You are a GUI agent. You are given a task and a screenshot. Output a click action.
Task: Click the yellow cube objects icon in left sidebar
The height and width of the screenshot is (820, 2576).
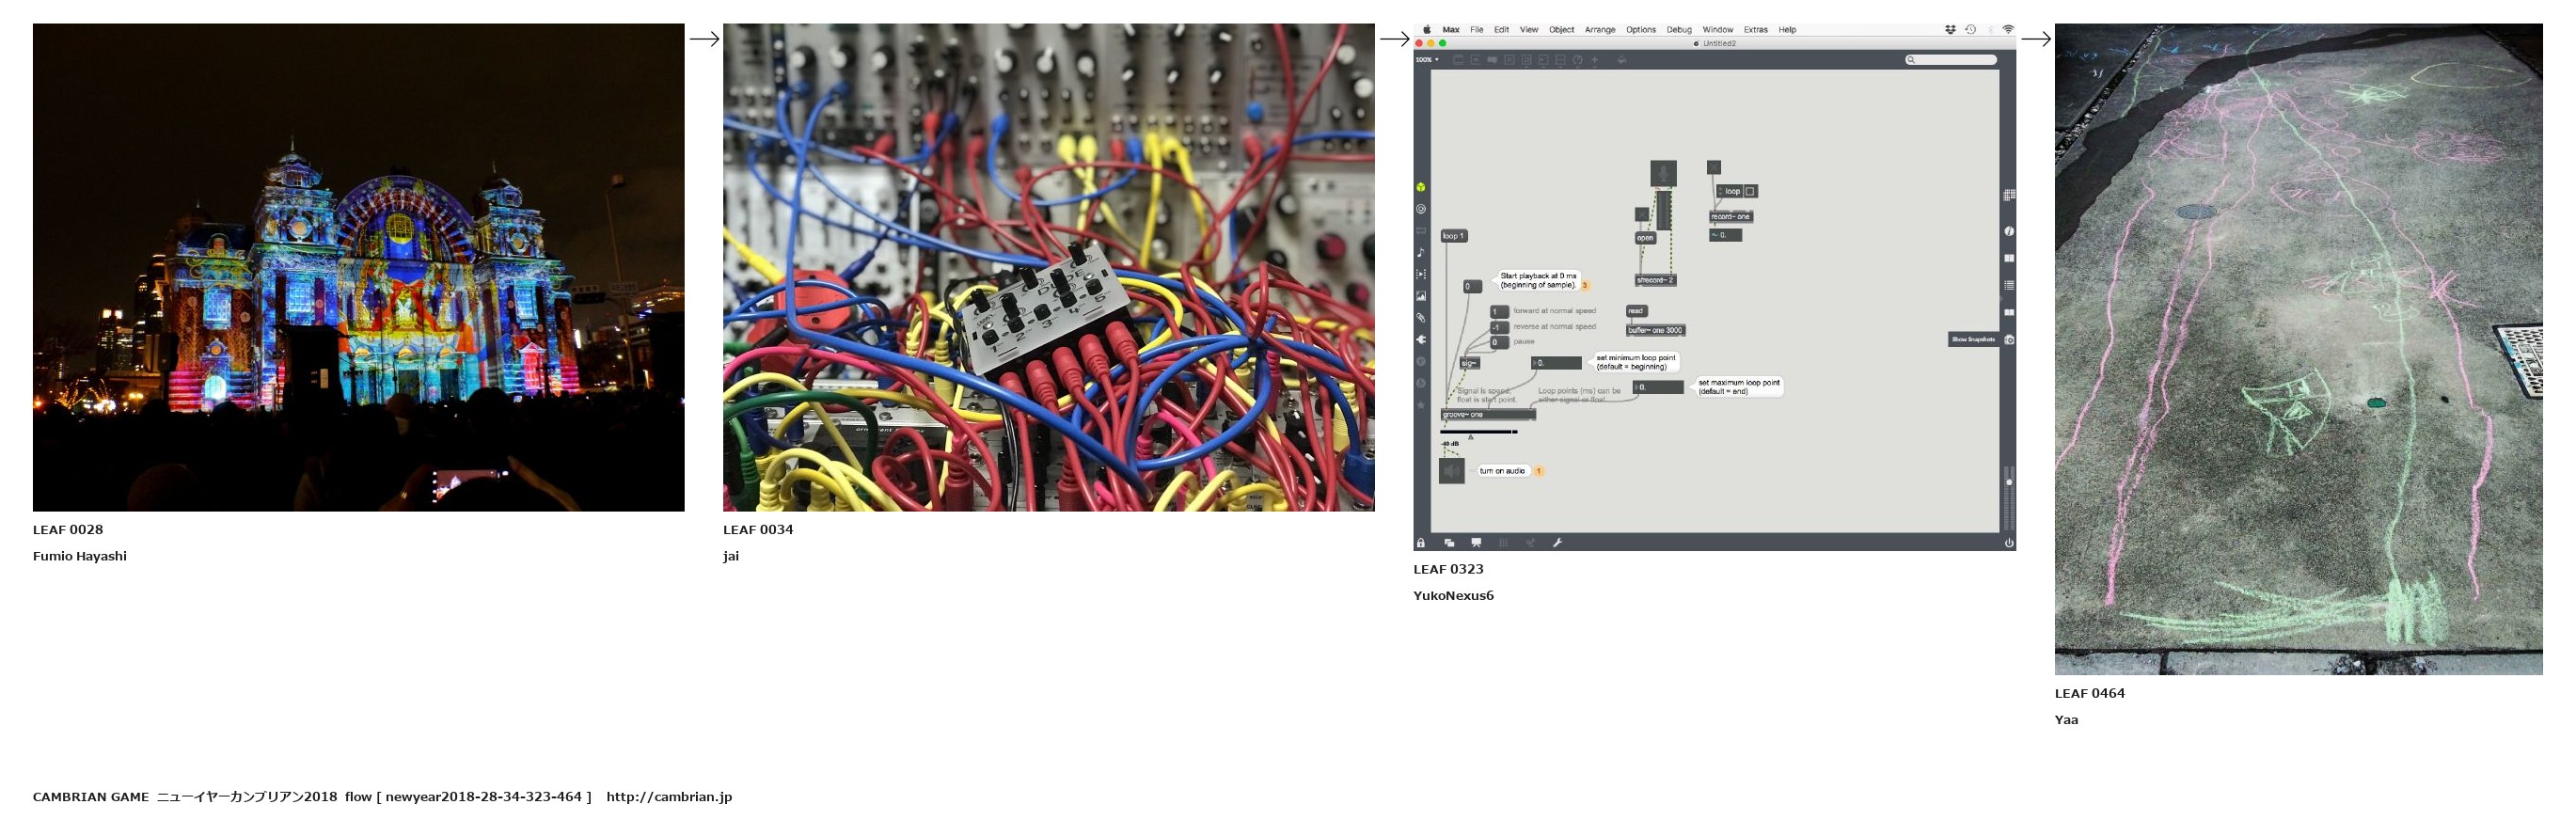click(x=1420, y=188)
